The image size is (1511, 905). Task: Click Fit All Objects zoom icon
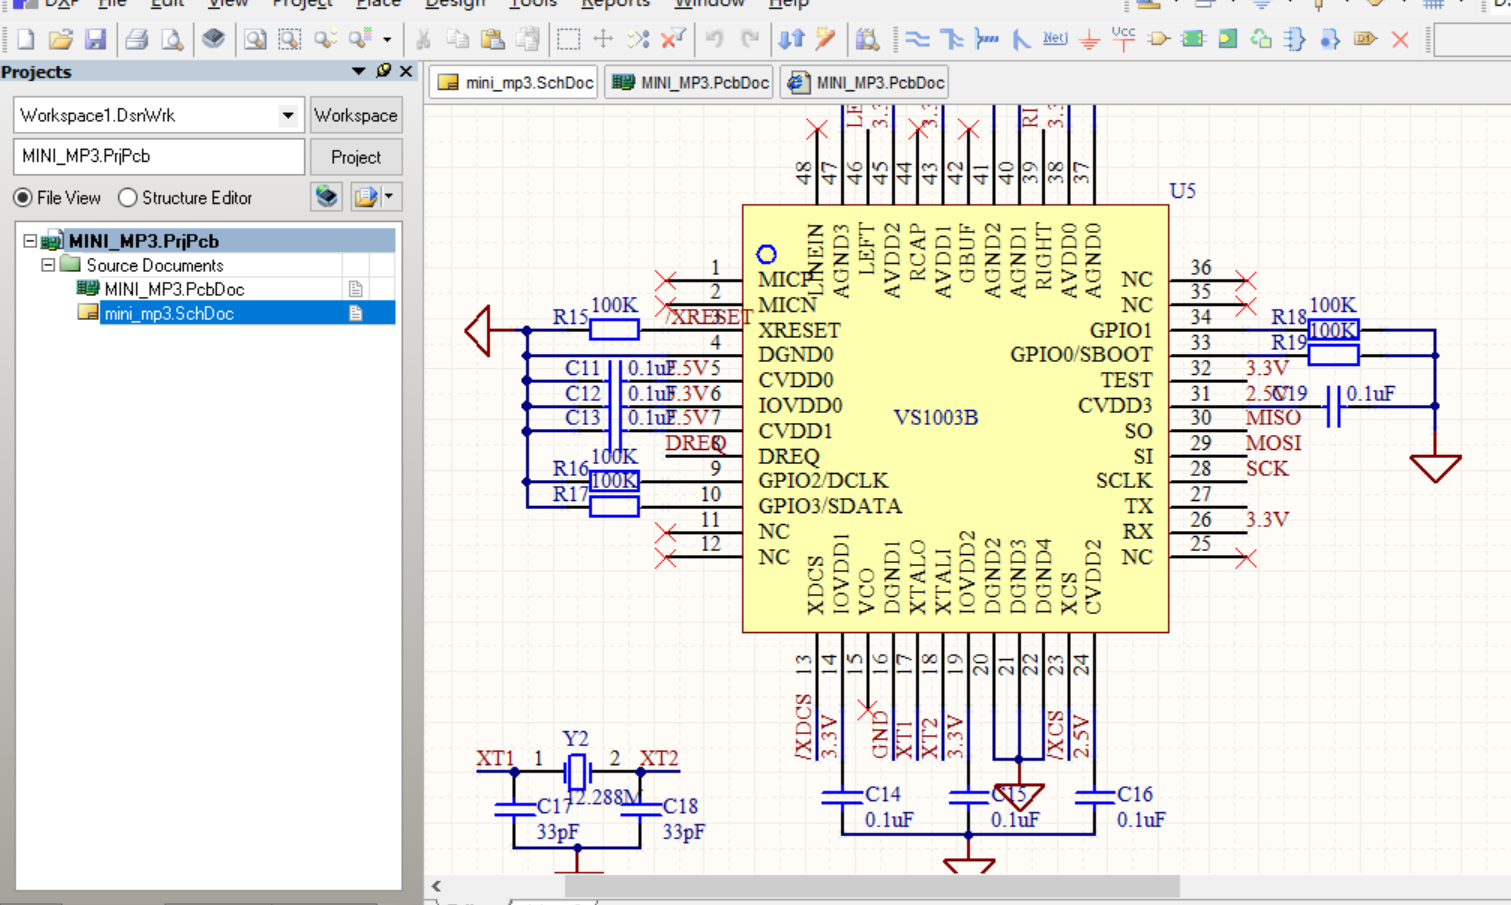[x=255, y=39]
